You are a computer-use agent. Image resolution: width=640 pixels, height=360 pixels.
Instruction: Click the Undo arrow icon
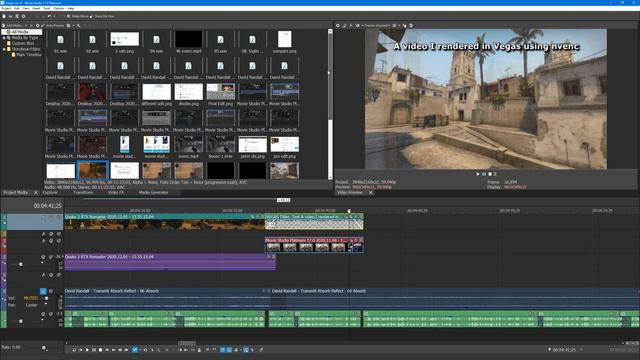pos(49,16)
